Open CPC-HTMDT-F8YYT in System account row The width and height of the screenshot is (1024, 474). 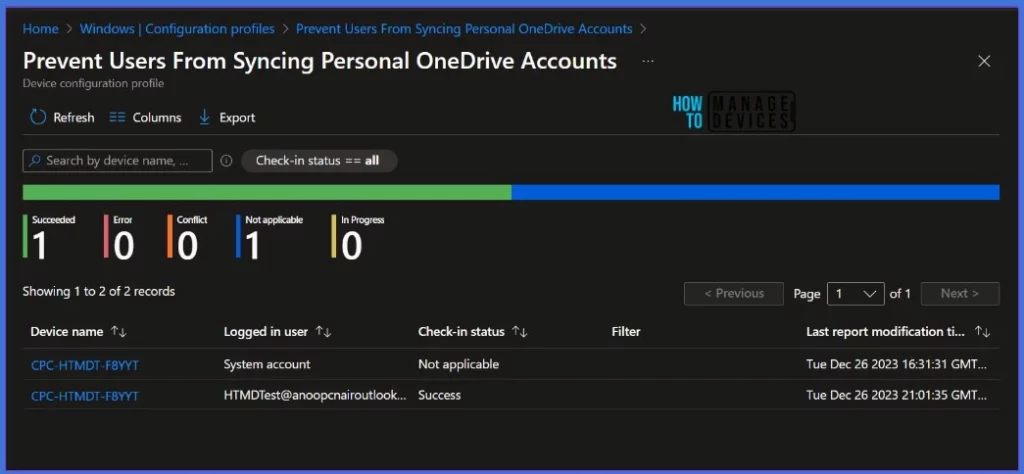pyautogui.click(x=85, y=365)
